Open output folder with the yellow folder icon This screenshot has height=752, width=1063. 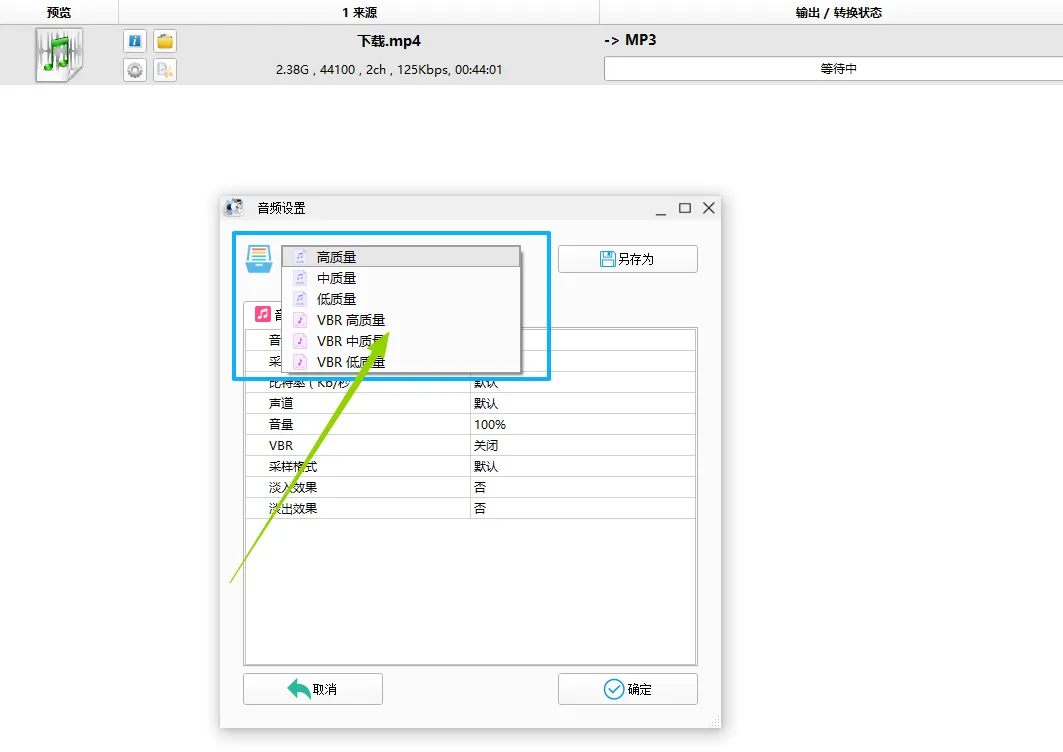(x=165, y=41)
